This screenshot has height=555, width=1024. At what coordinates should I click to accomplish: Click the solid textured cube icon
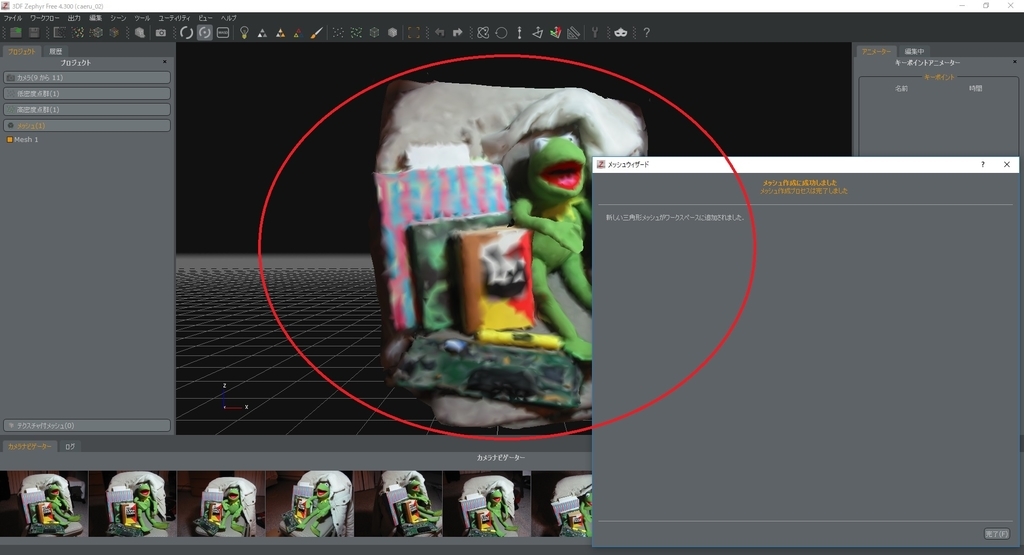392,33
